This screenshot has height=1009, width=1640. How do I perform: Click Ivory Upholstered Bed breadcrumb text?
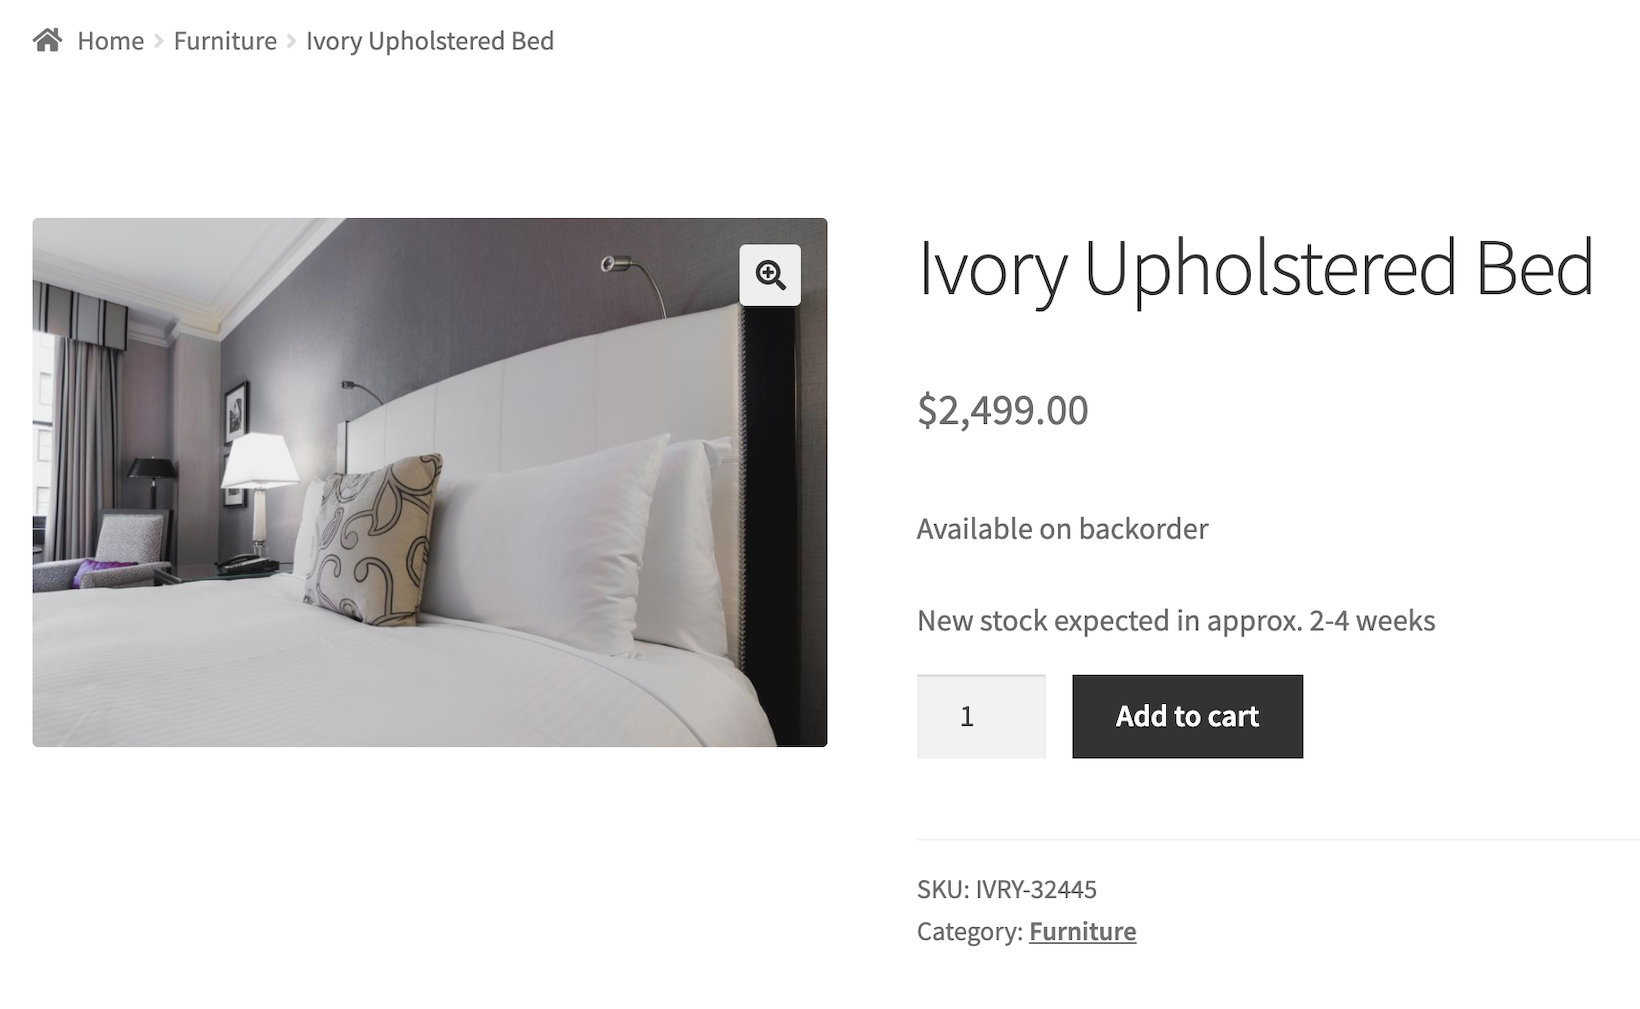429,41
